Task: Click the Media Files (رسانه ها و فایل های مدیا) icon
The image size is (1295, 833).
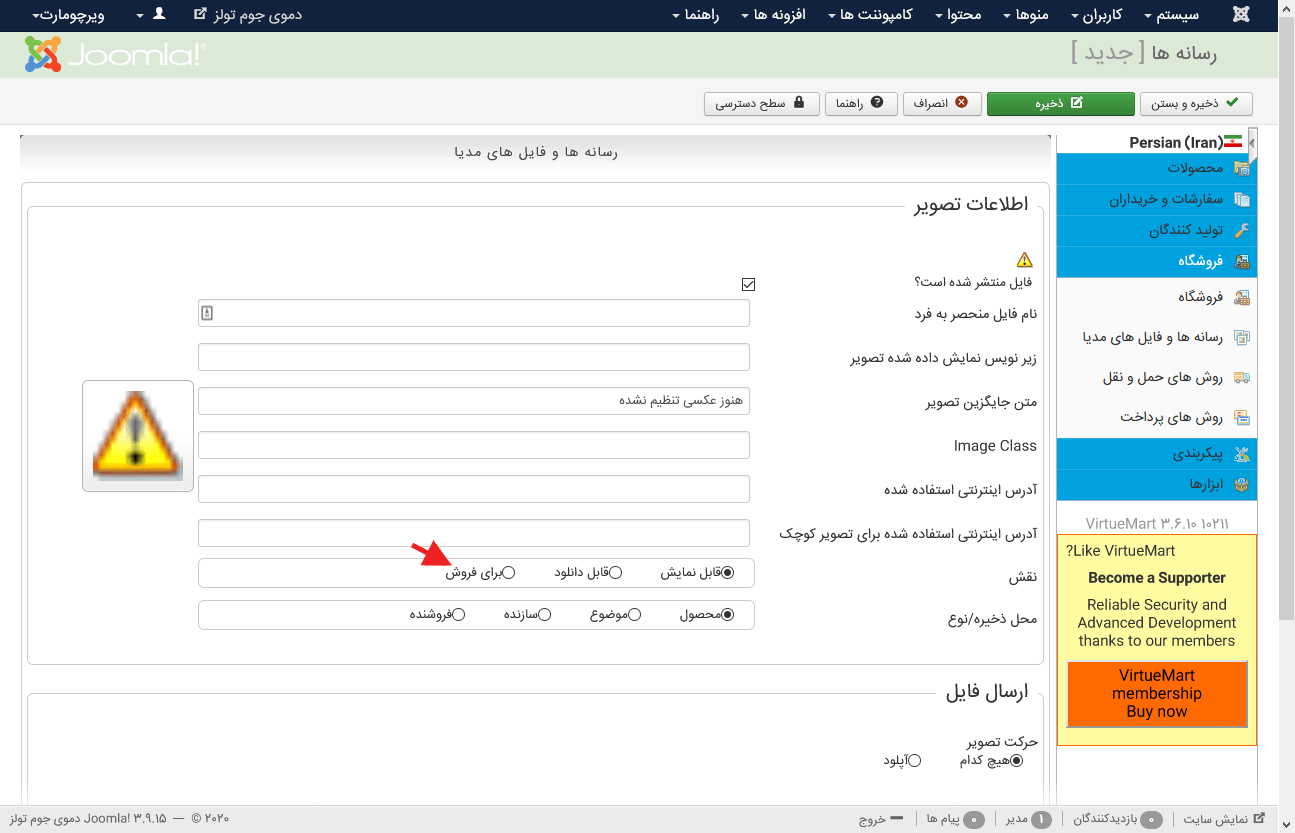Action: point(1241,338)
